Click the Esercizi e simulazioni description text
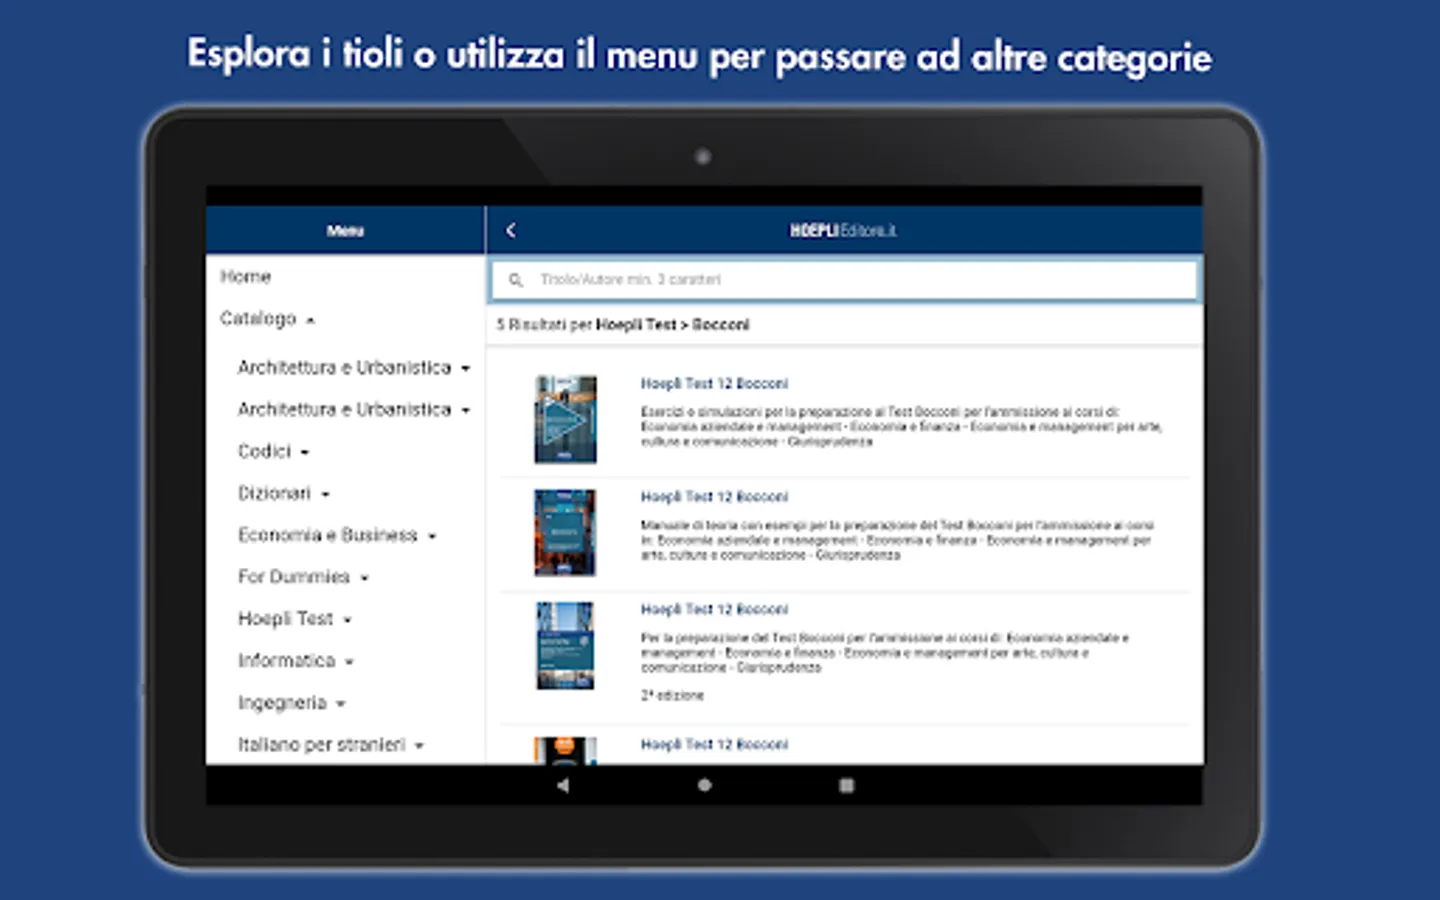1440x900 pixels. pos(901,426)
